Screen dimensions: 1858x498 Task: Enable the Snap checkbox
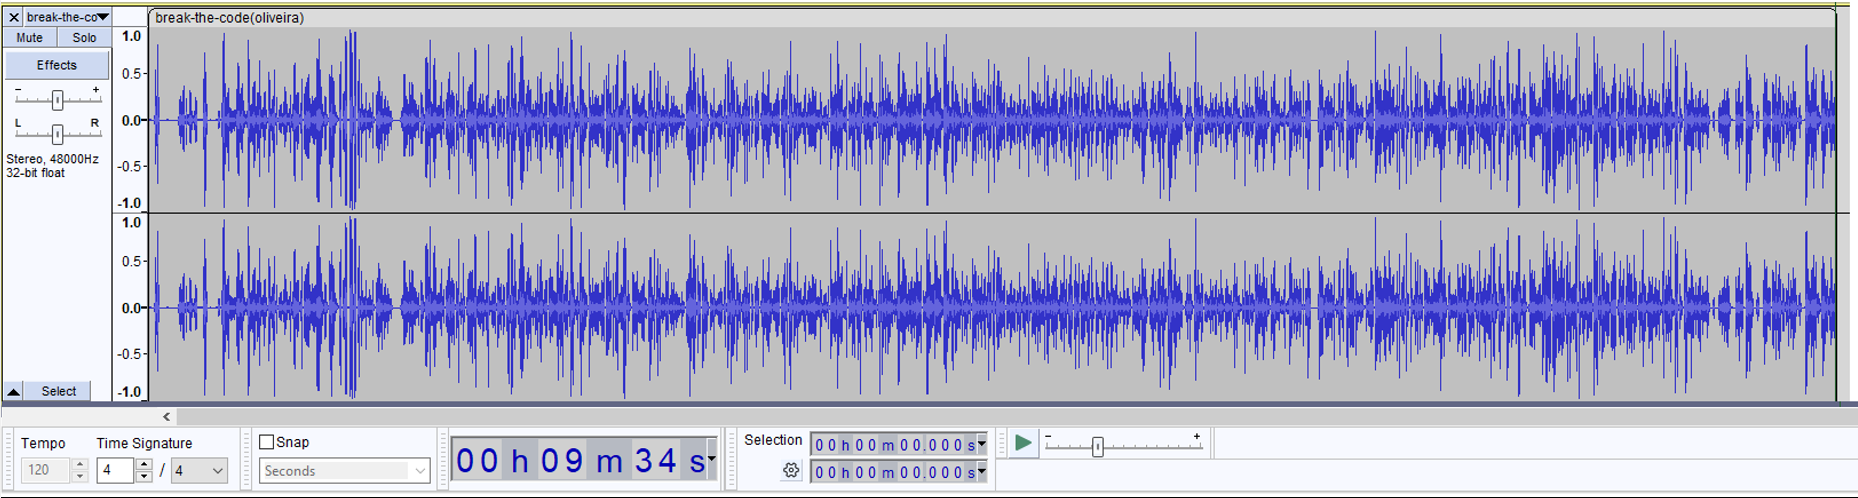(x=267, y=442)
